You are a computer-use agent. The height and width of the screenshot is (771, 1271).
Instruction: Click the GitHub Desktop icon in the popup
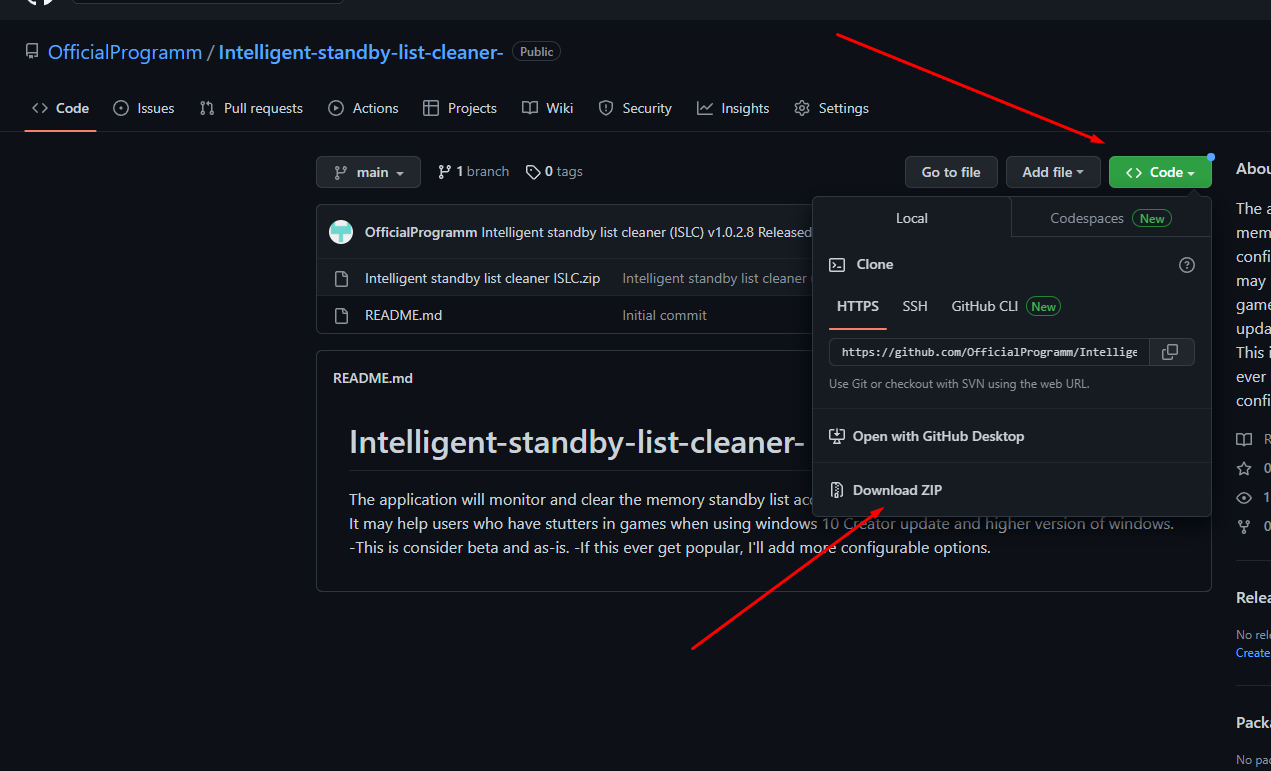tap(838, 436)
